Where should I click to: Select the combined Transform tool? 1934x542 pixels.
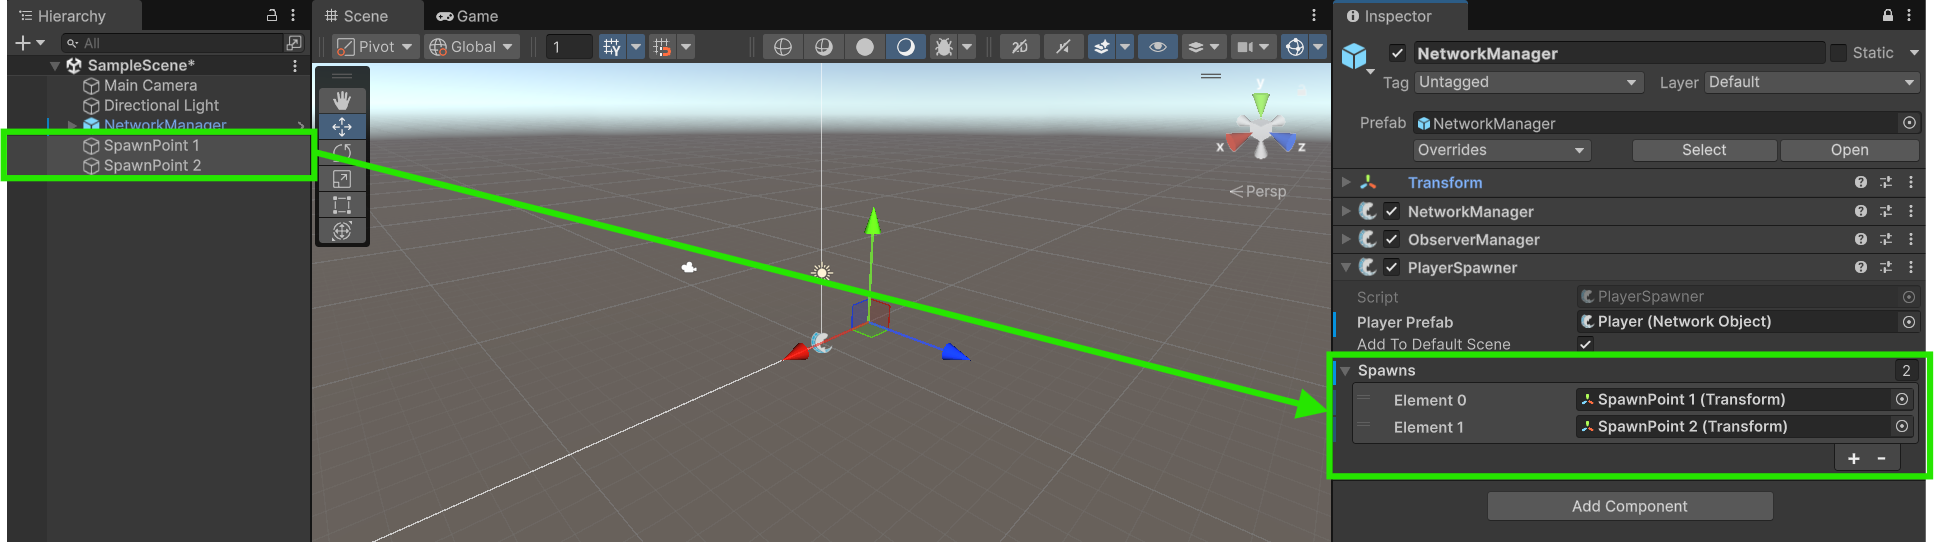coord(342,231)
